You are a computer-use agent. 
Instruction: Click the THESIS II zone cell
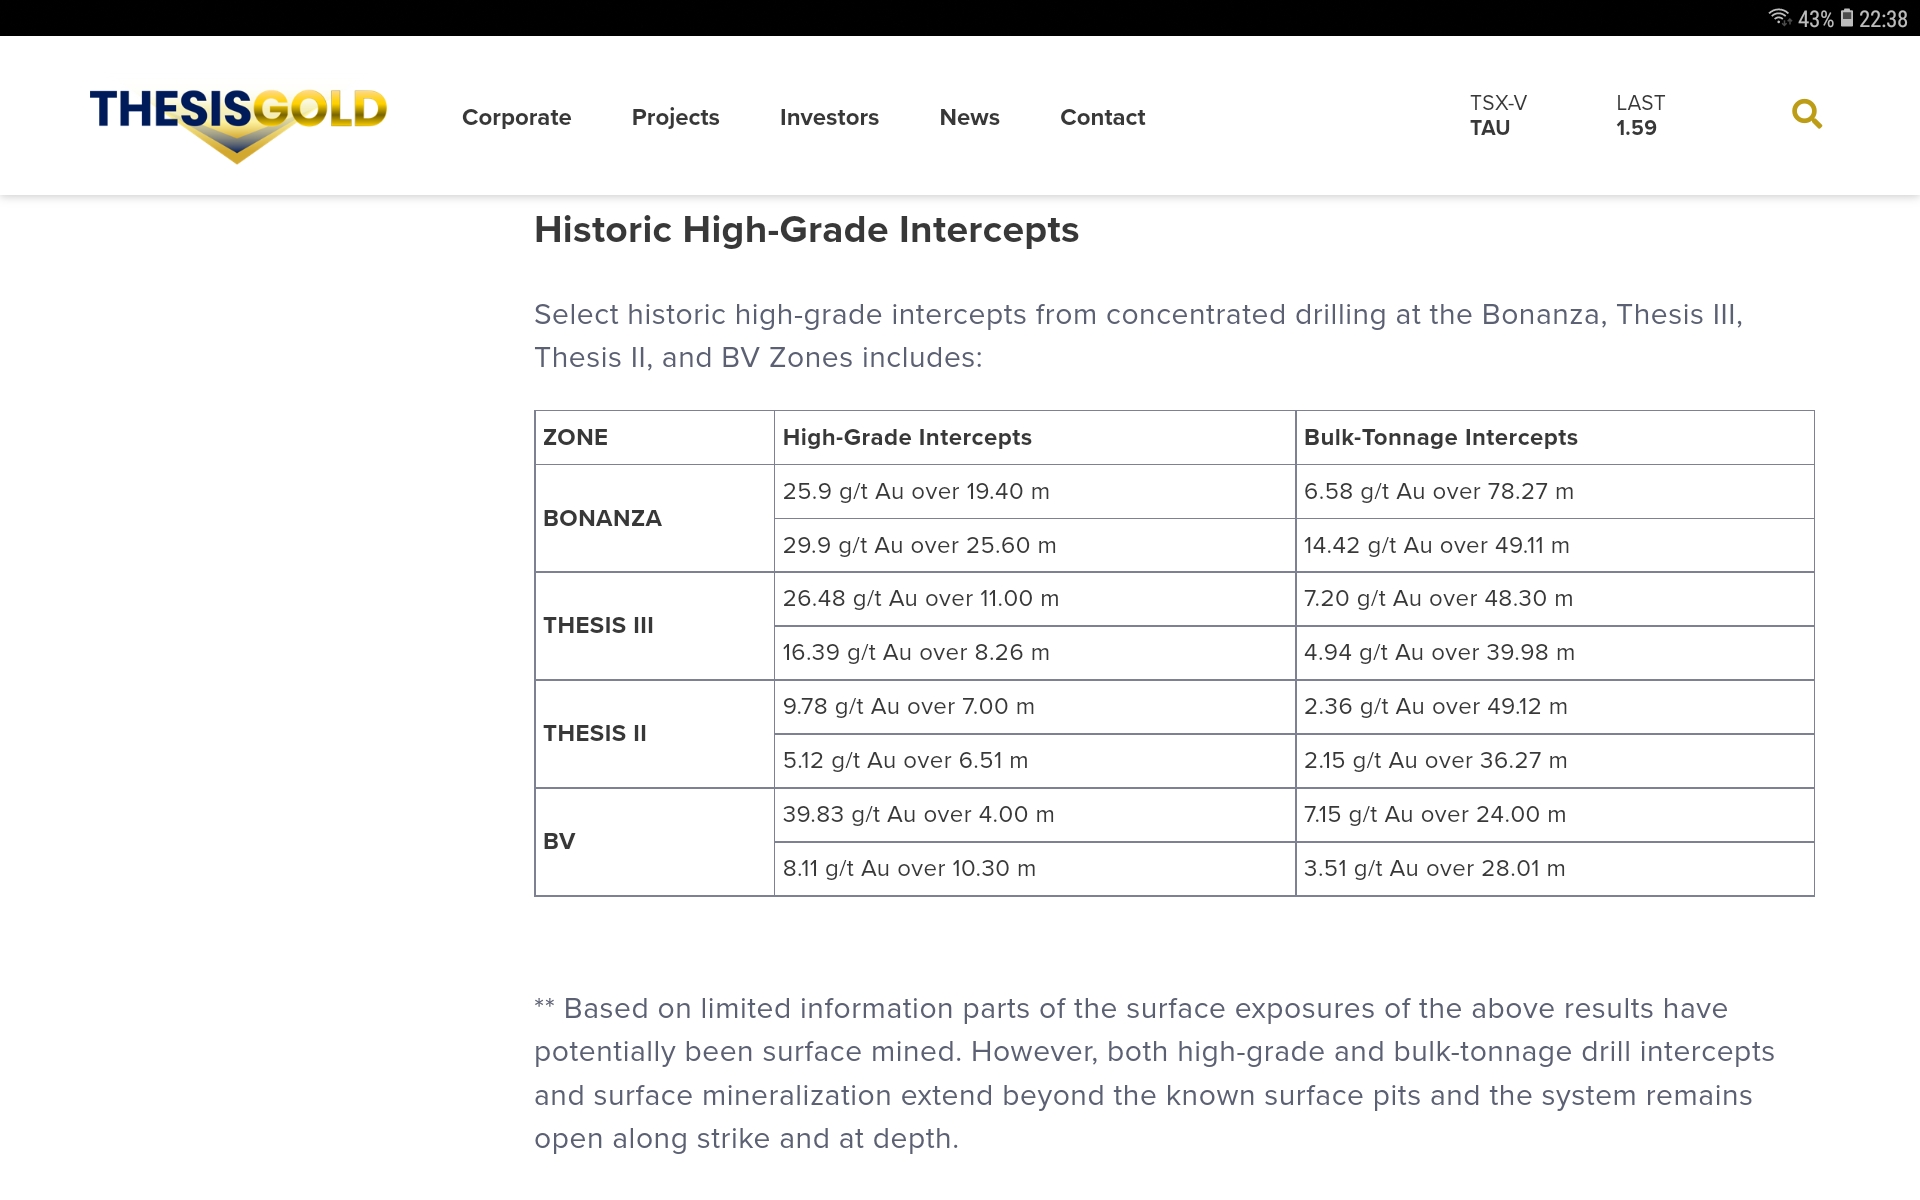595,733
